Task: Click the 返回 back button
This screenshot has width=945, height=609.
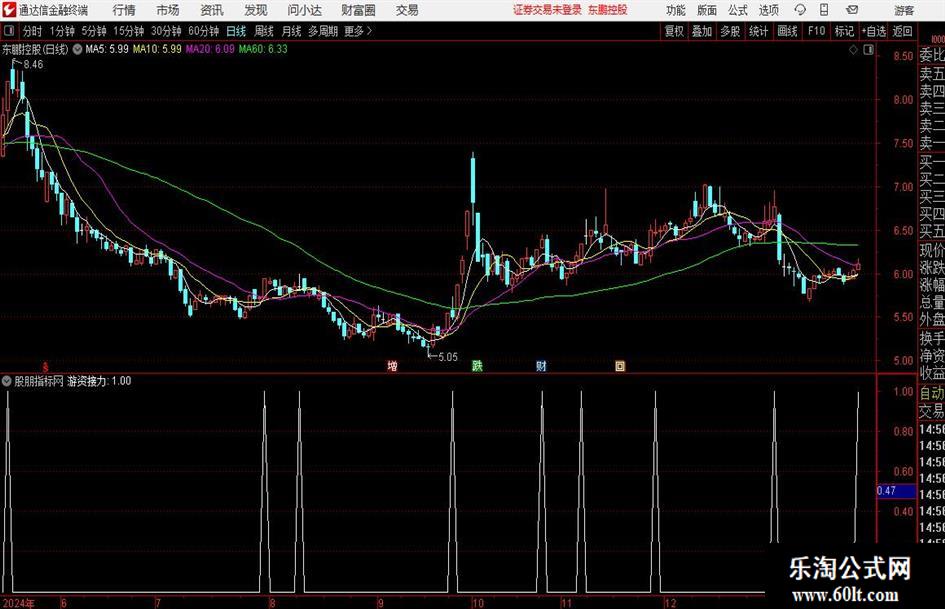Action: 902,31
